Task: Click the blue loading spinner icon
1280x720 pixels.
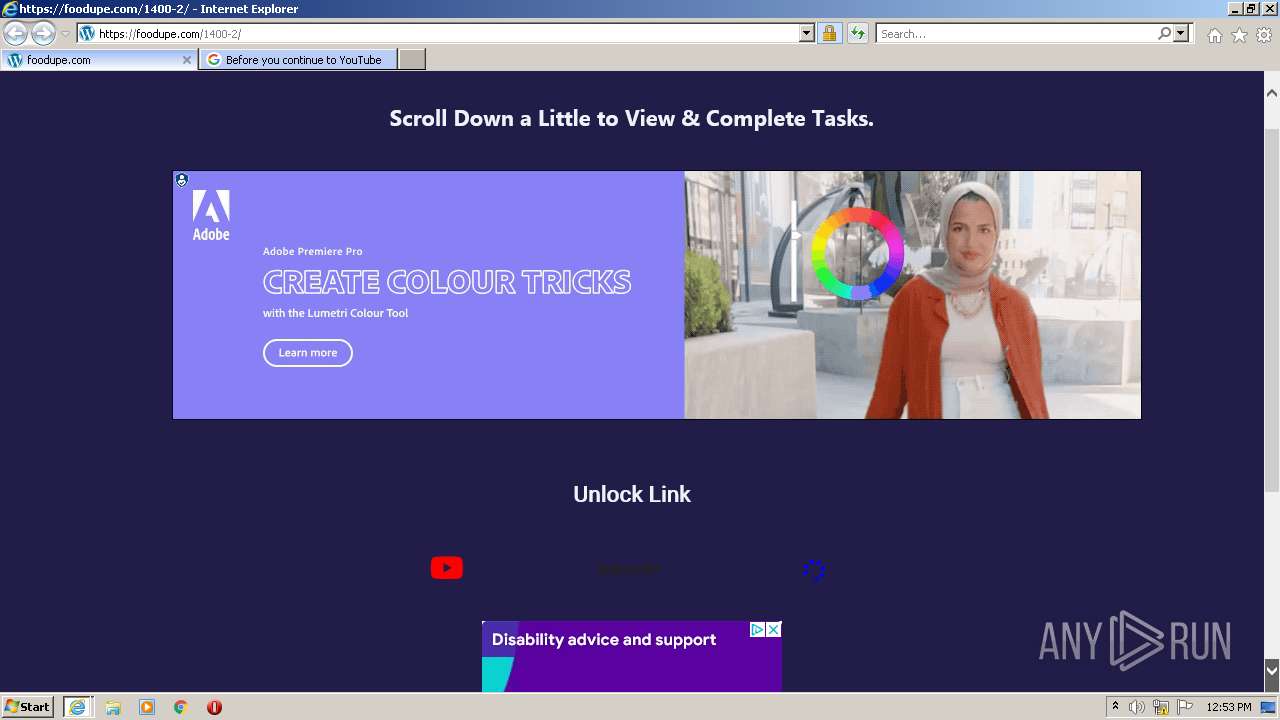Action: (814, 570)
